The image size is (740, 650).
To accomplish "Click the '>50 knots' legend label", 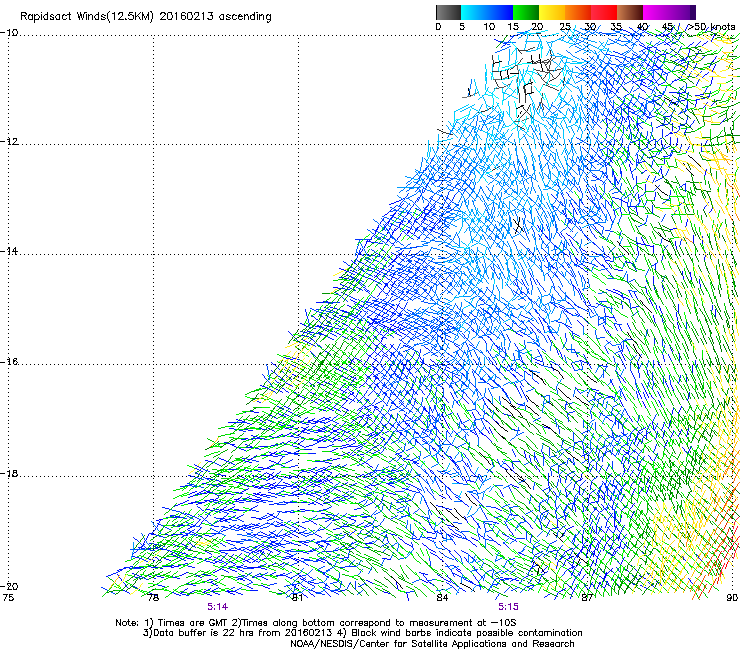I will [711, 27].
